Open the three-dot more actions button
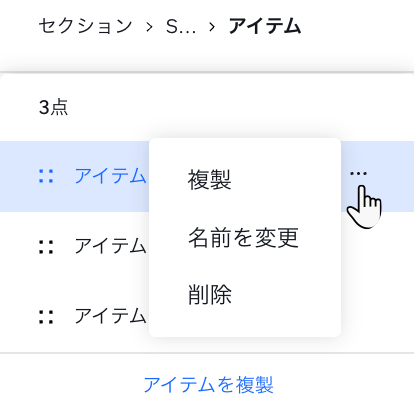Viewport: 414px width, 412px height. [358, 173]
